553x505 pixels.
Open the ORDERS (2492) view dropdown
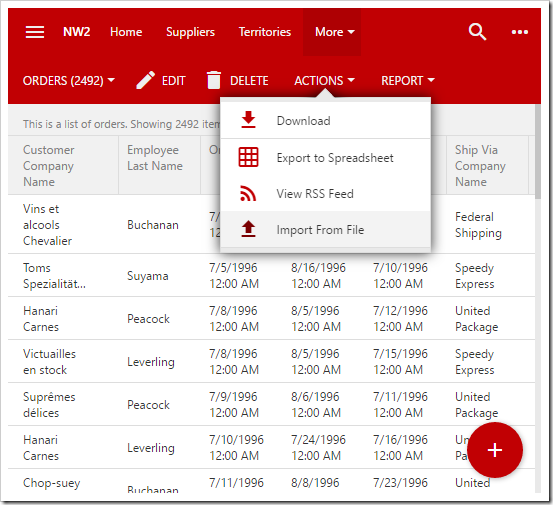pos(69,81)
